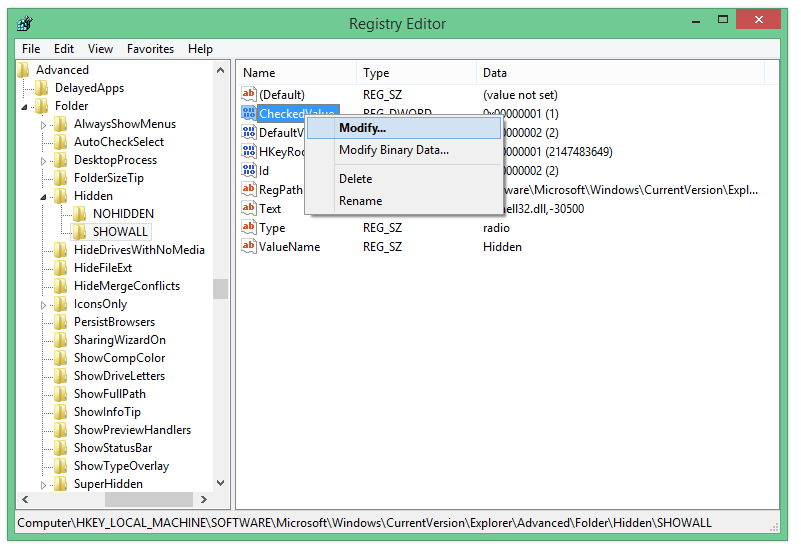
Task: Click the ShowFullPath folder icon
Action: (61, 394)
